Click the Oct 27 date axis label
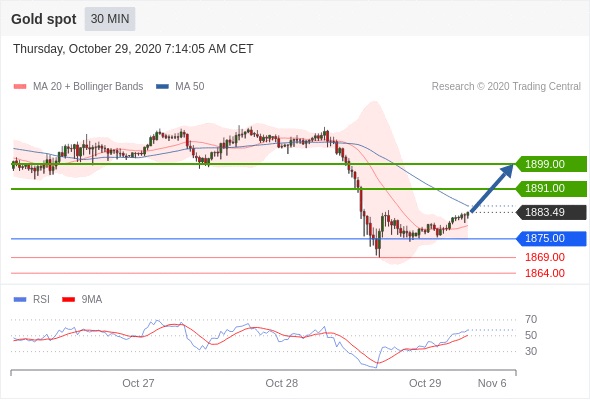Viewport: 590px width, 400px height. (x=138, y=383)
